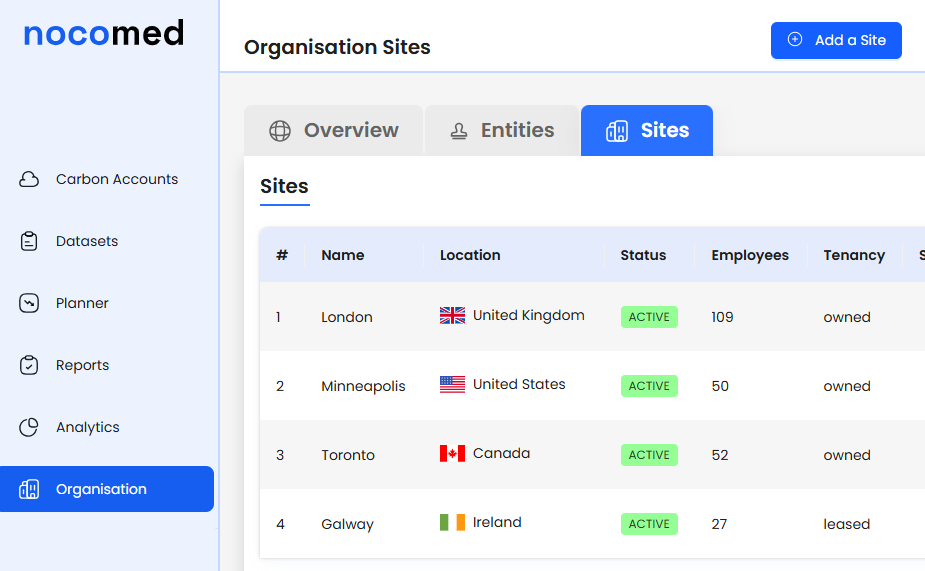Click employee count 52
Image resolution: width=925 pixels, height=571 pixels.
pos(720,455)
